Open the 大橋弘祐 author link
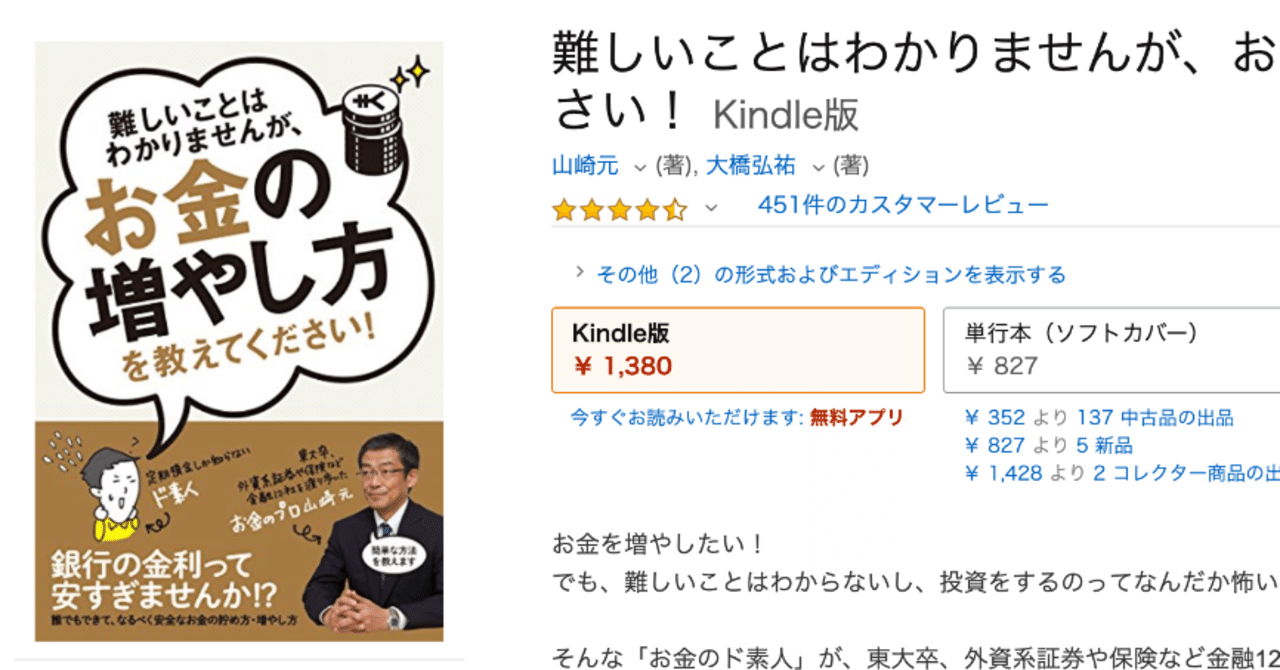The width and height of the screenshot is (1280, 670). 750,165
